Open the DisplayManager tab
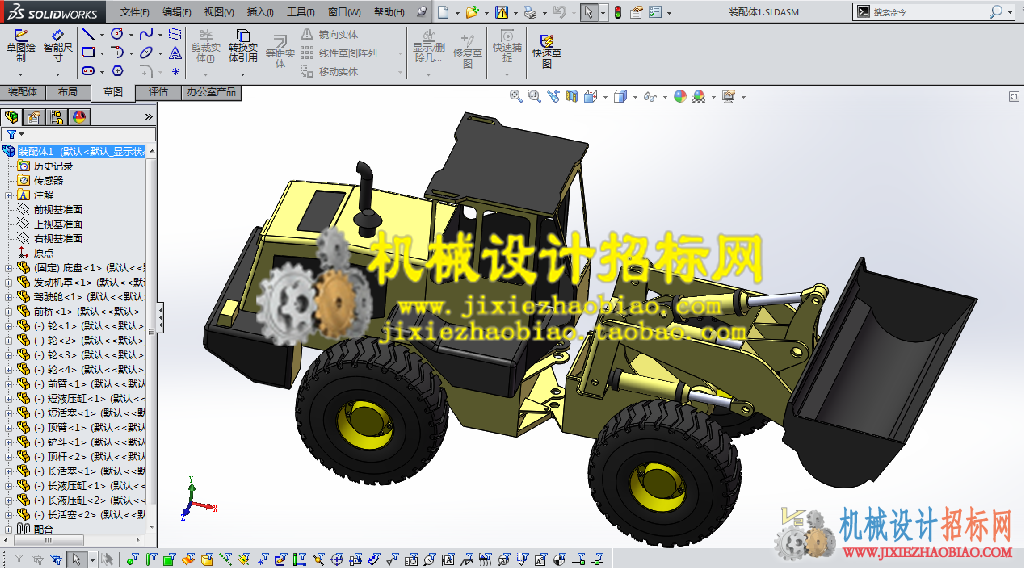The width and height of the screenshot is (1024, 568). [x=80, y=117]
